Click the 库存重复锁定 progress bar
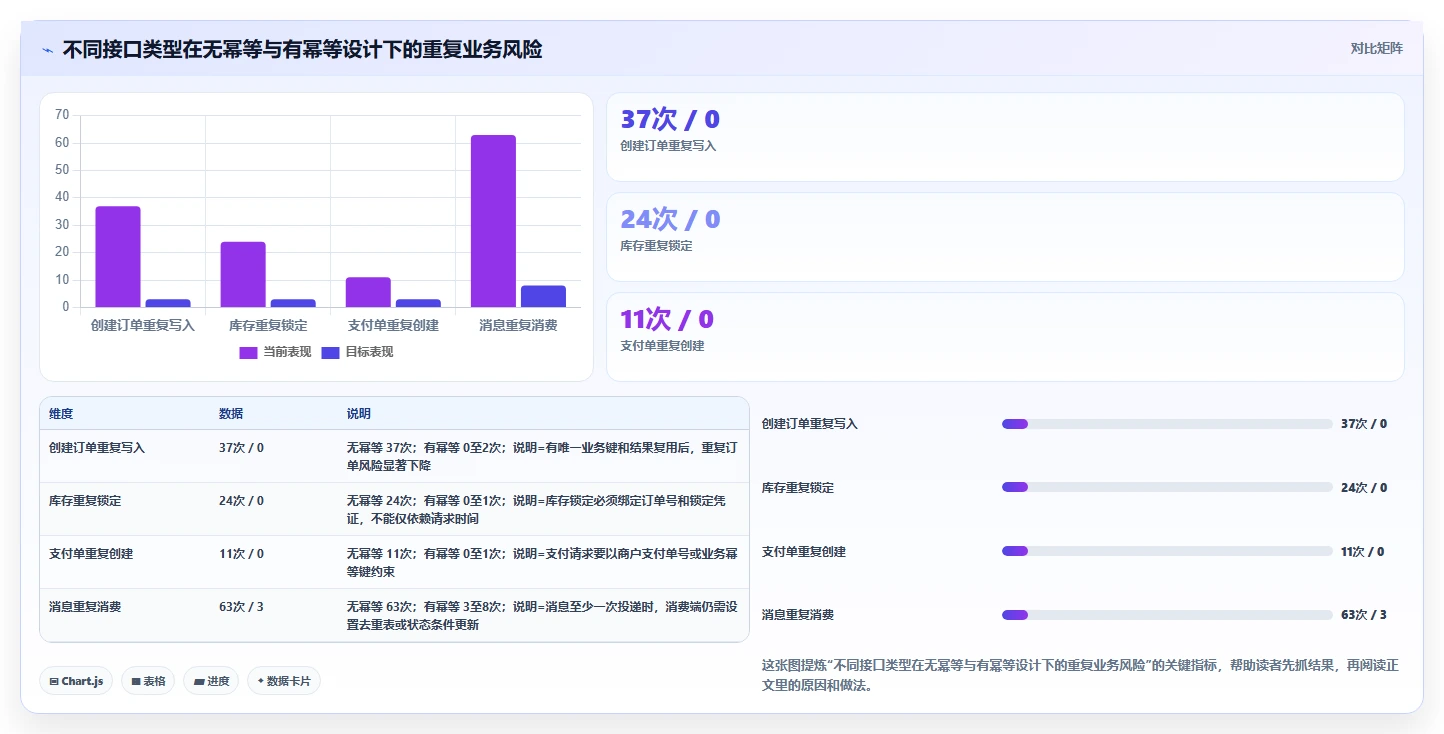 1167,487
